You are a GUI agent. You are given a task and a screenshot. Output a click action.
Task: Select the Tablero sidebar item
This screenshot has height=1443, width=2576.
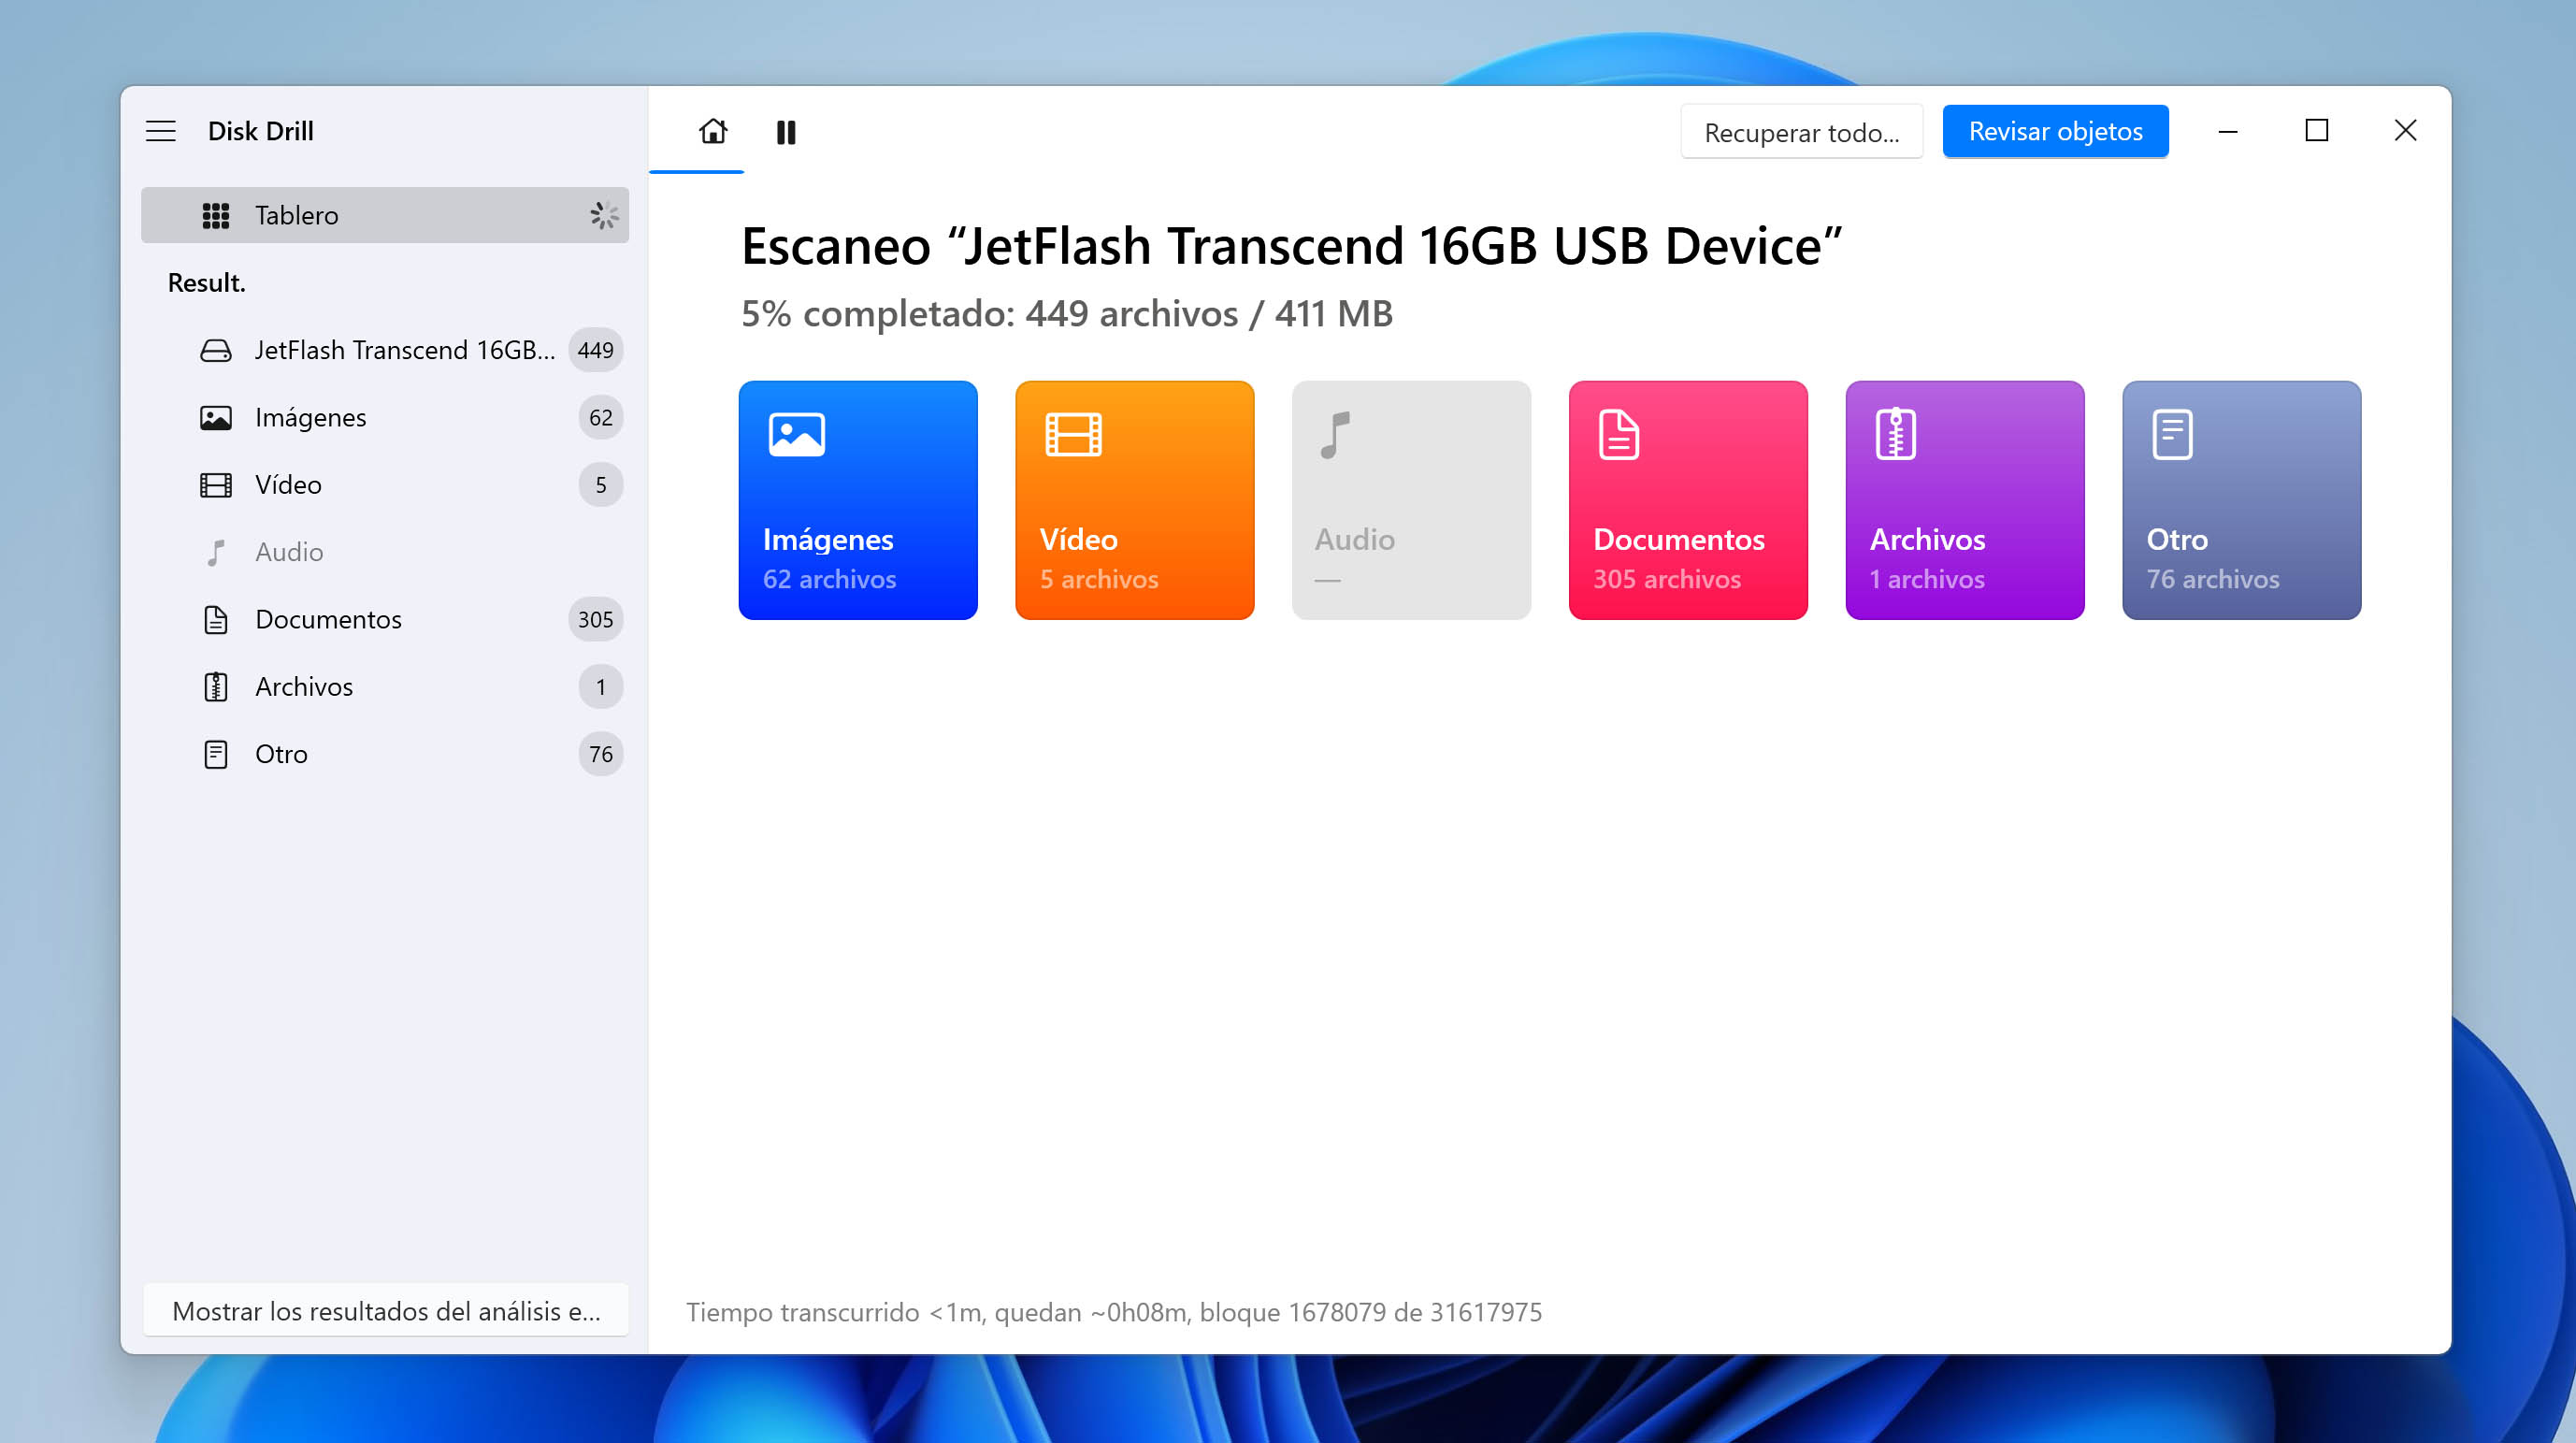click(385, 215)
